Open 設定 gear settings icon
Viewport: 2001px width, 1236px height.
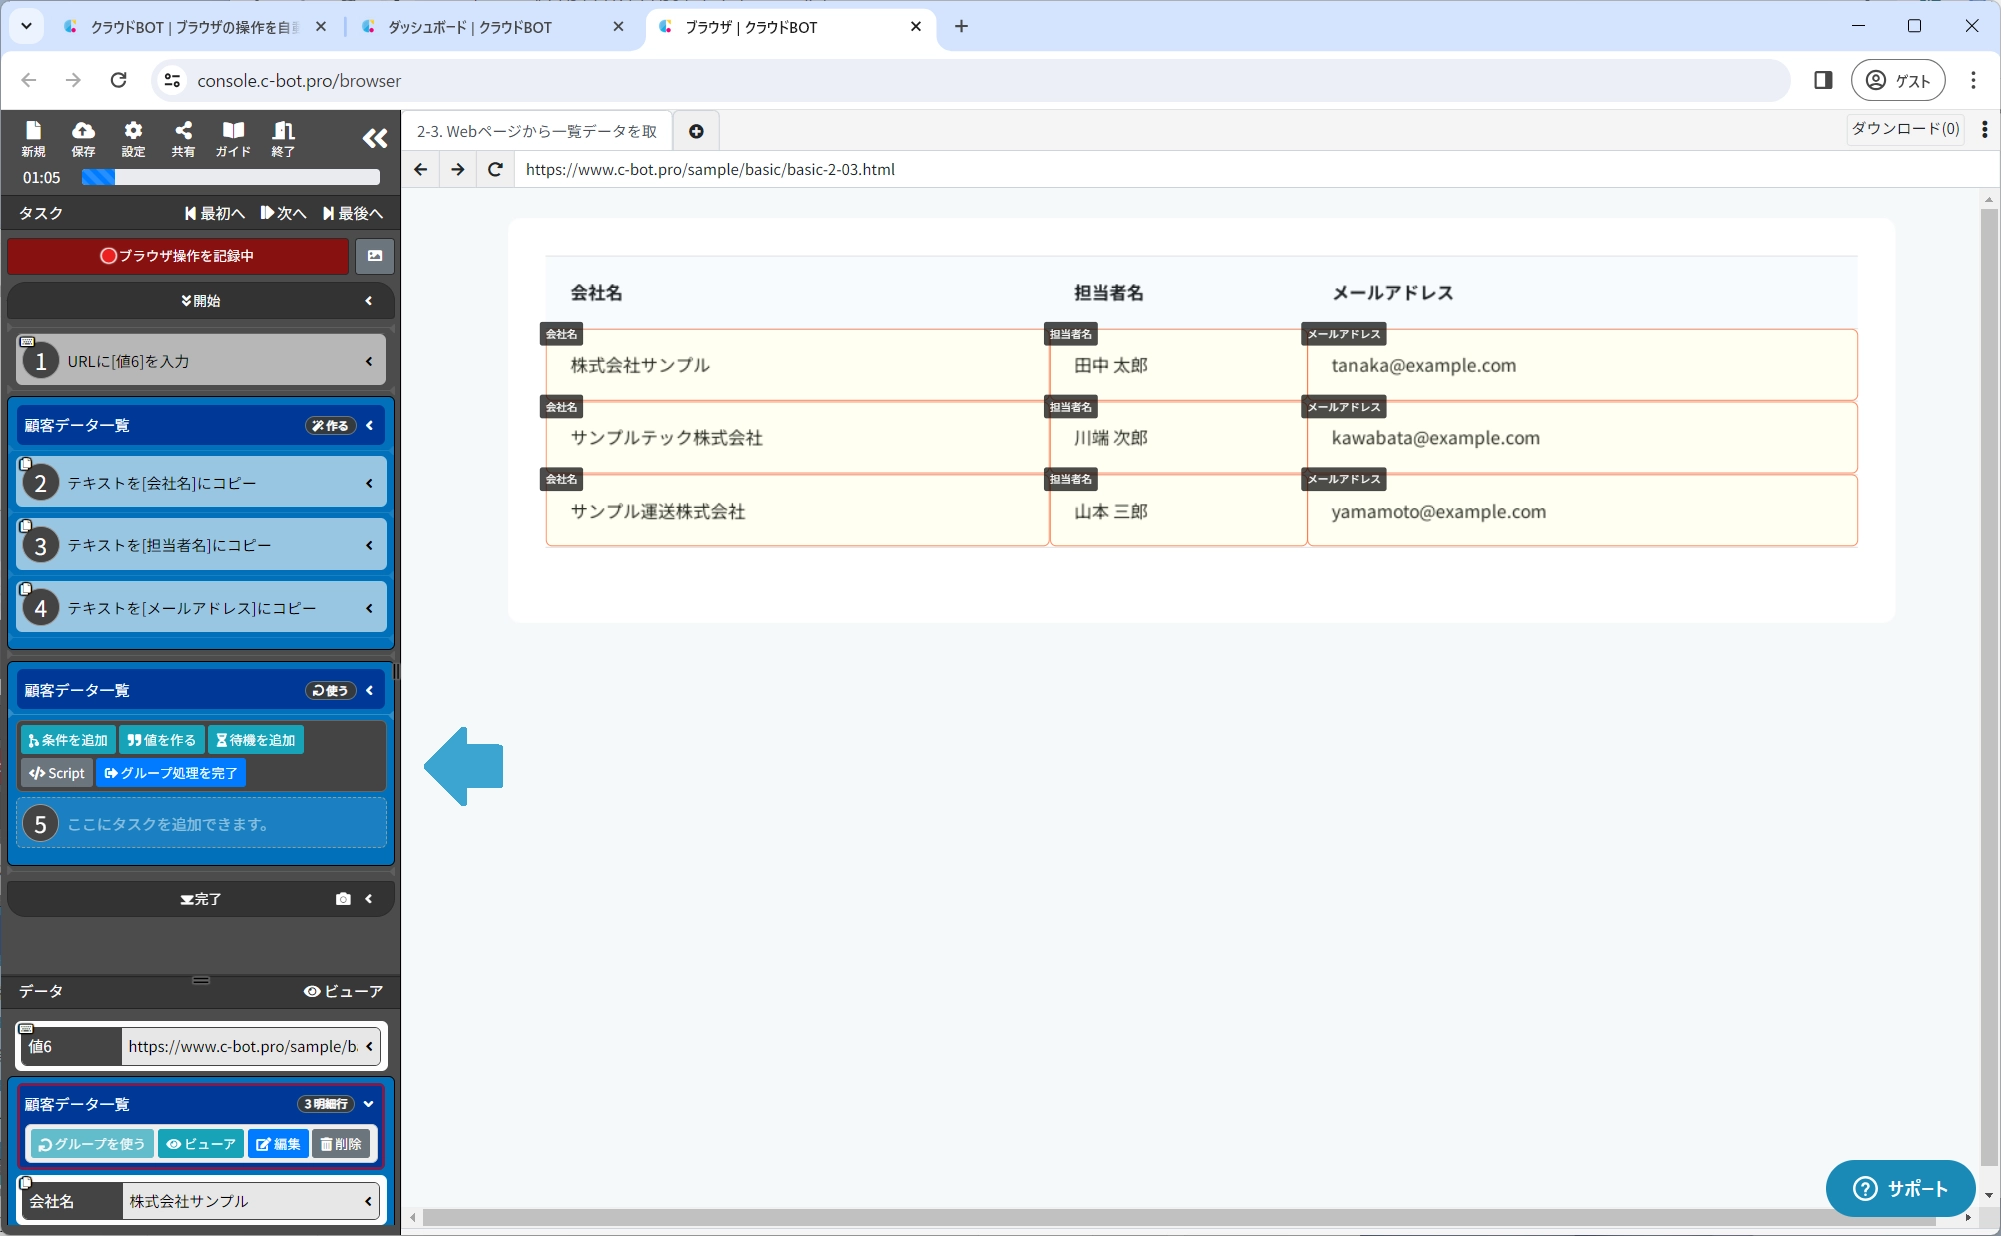coord(133,138)
